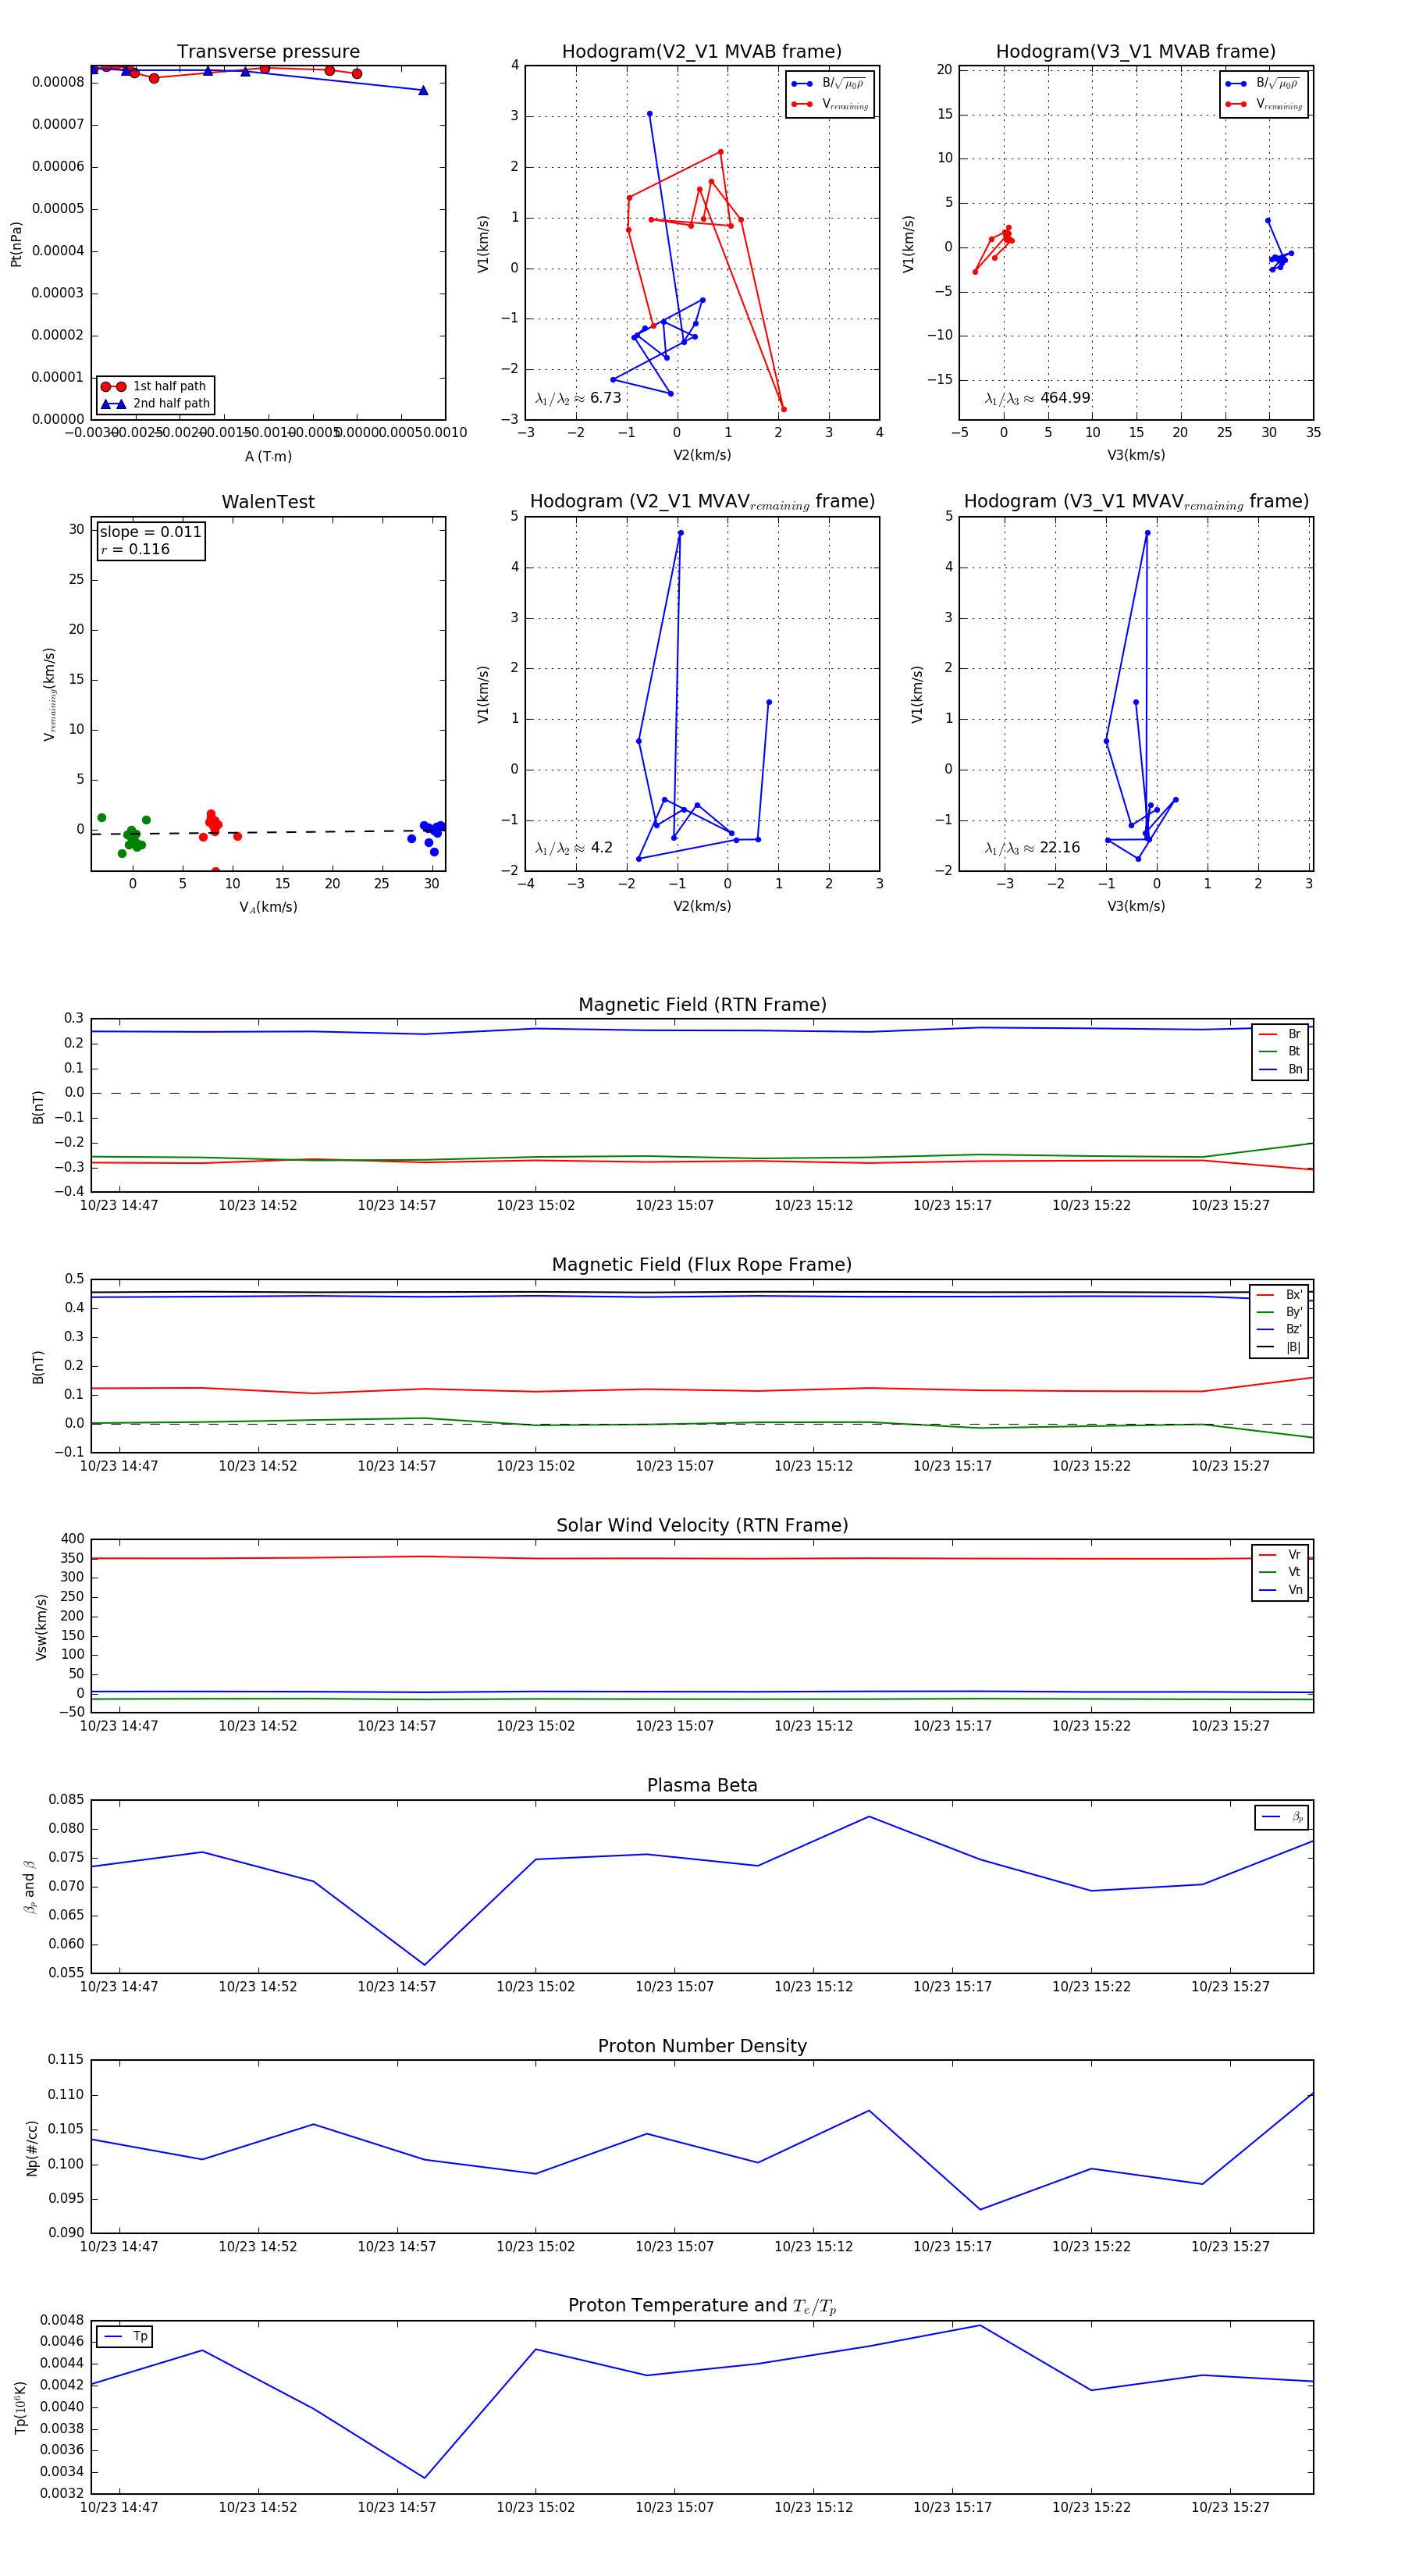The width and height of the screenshot is (1405, 2576).
Task: Click the "Hodogram(V3_V1 MVAB frame)" title
Action: [x=1136, y=52]
